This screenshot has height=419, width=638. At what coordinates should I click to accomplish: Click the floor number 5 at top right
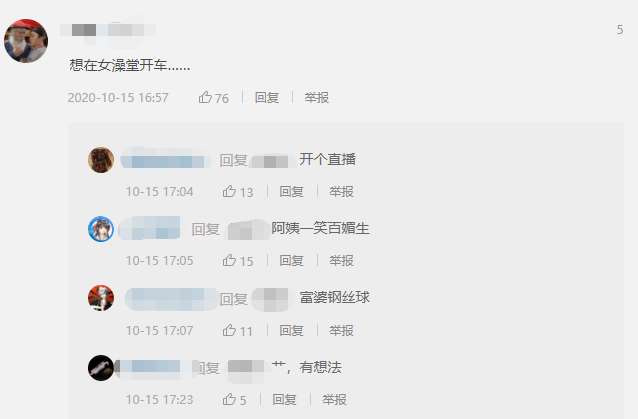[x=620, y=30]
